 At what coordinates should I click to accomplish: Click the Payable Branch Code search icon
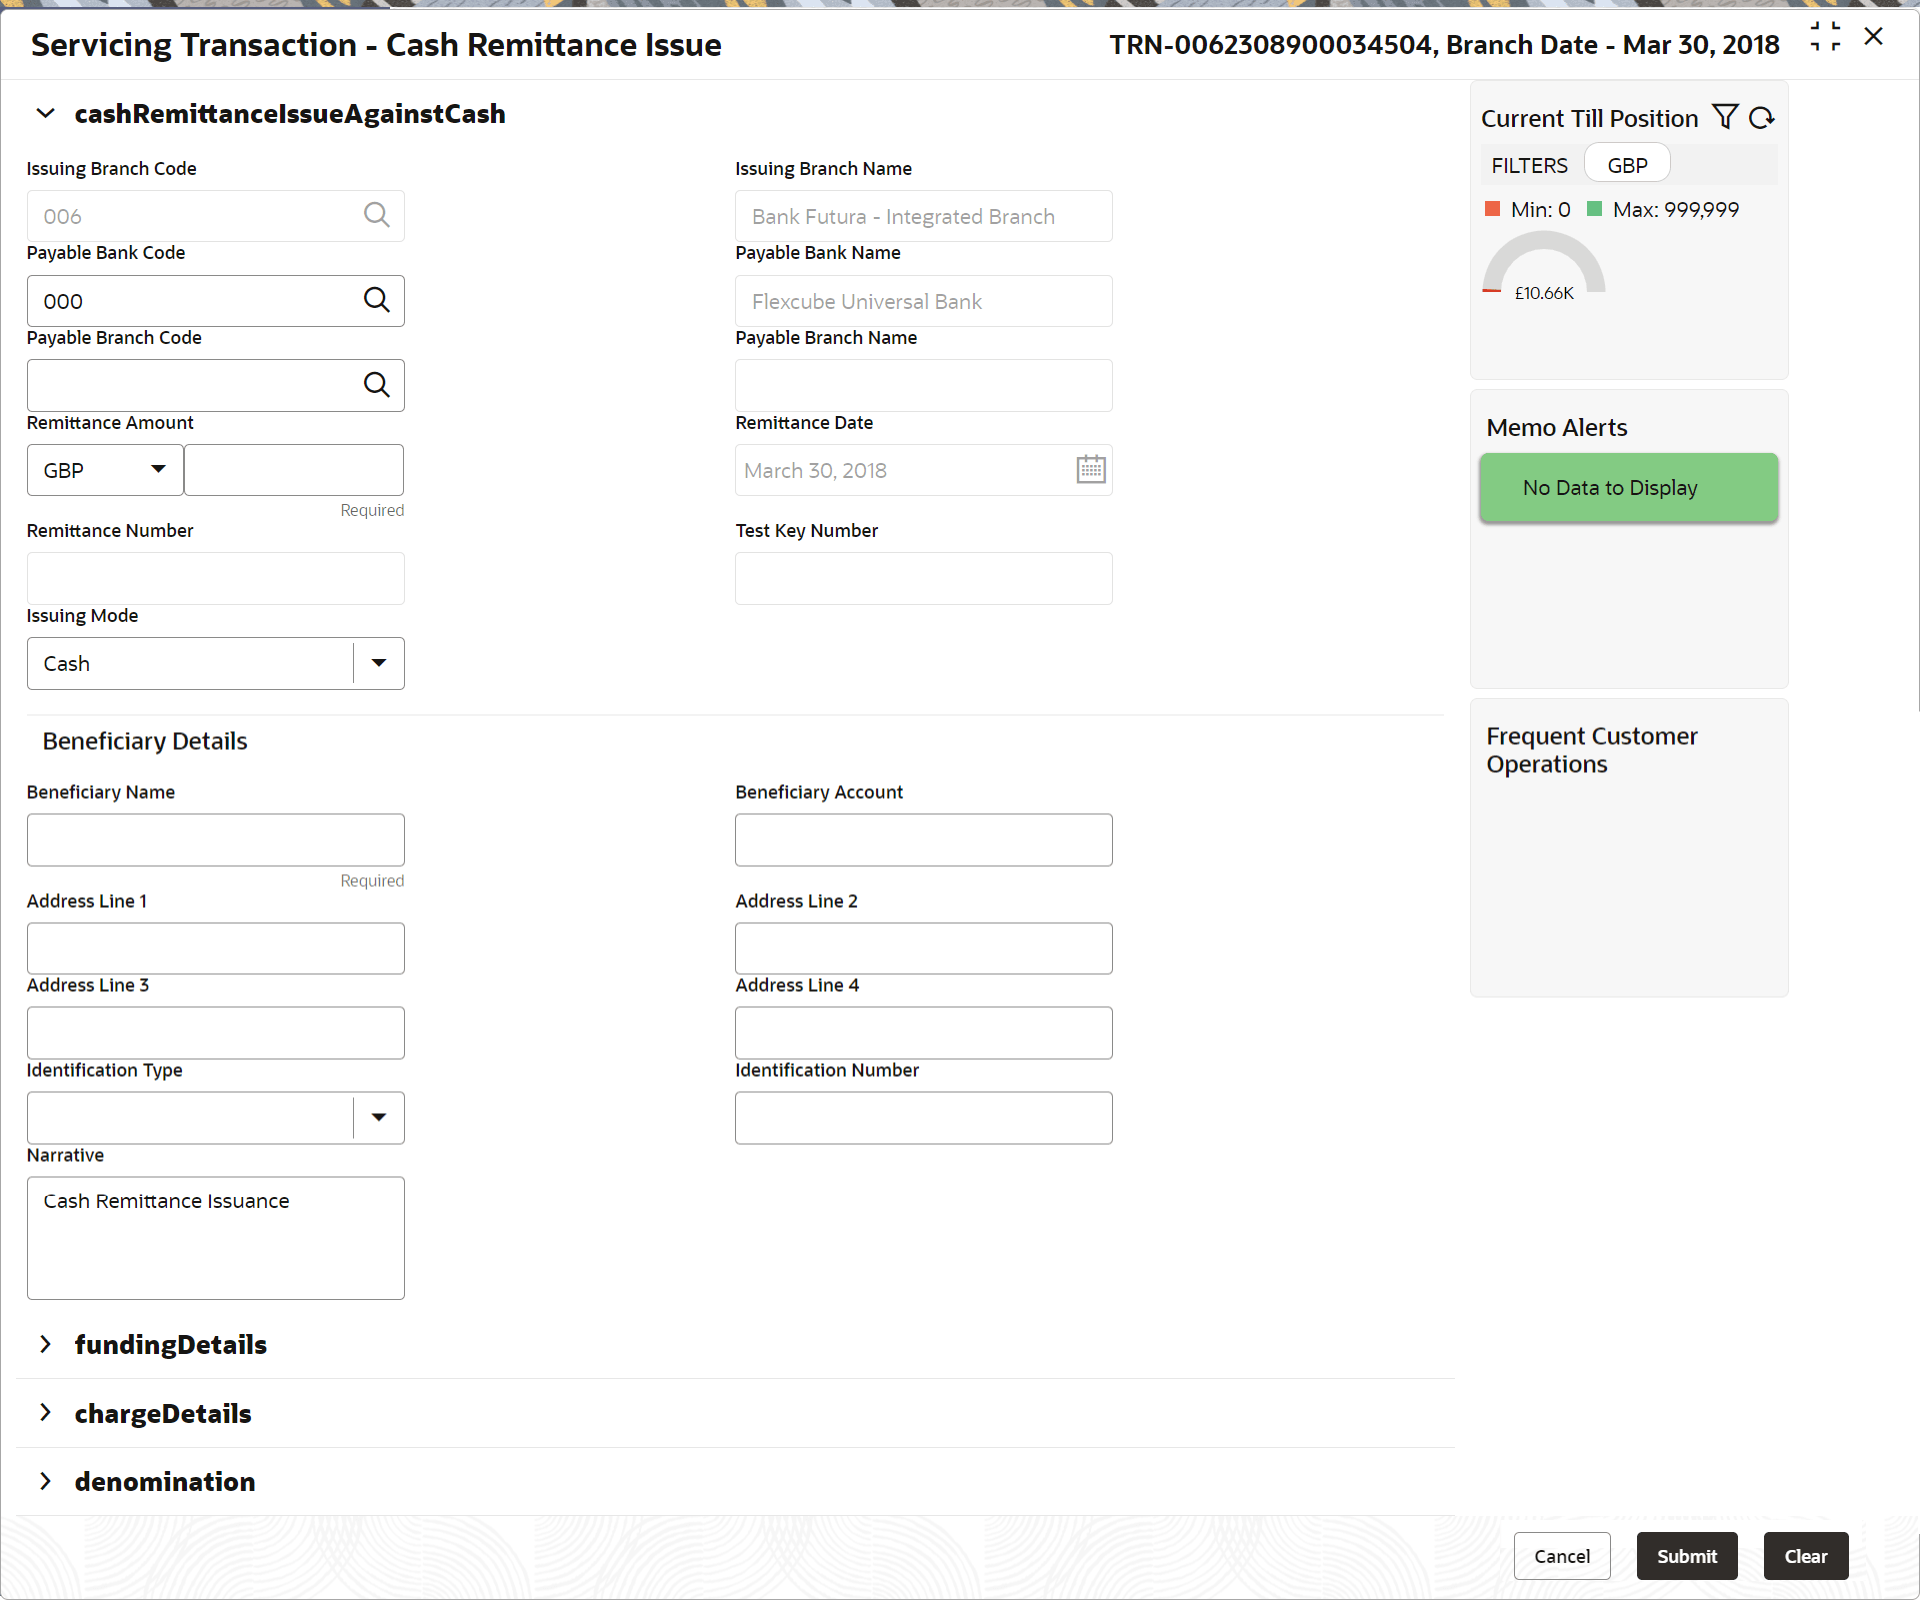pos(376,385)
